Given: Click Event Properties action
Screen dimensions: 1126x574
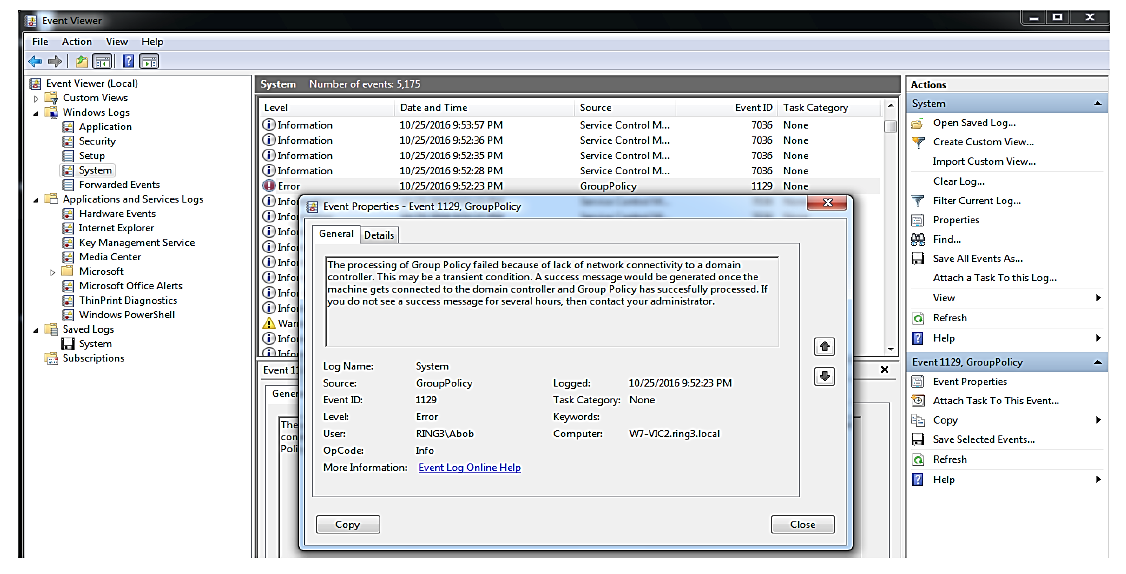Looking at the screenshot, I should pyautogui.click(x=970, y=381).
